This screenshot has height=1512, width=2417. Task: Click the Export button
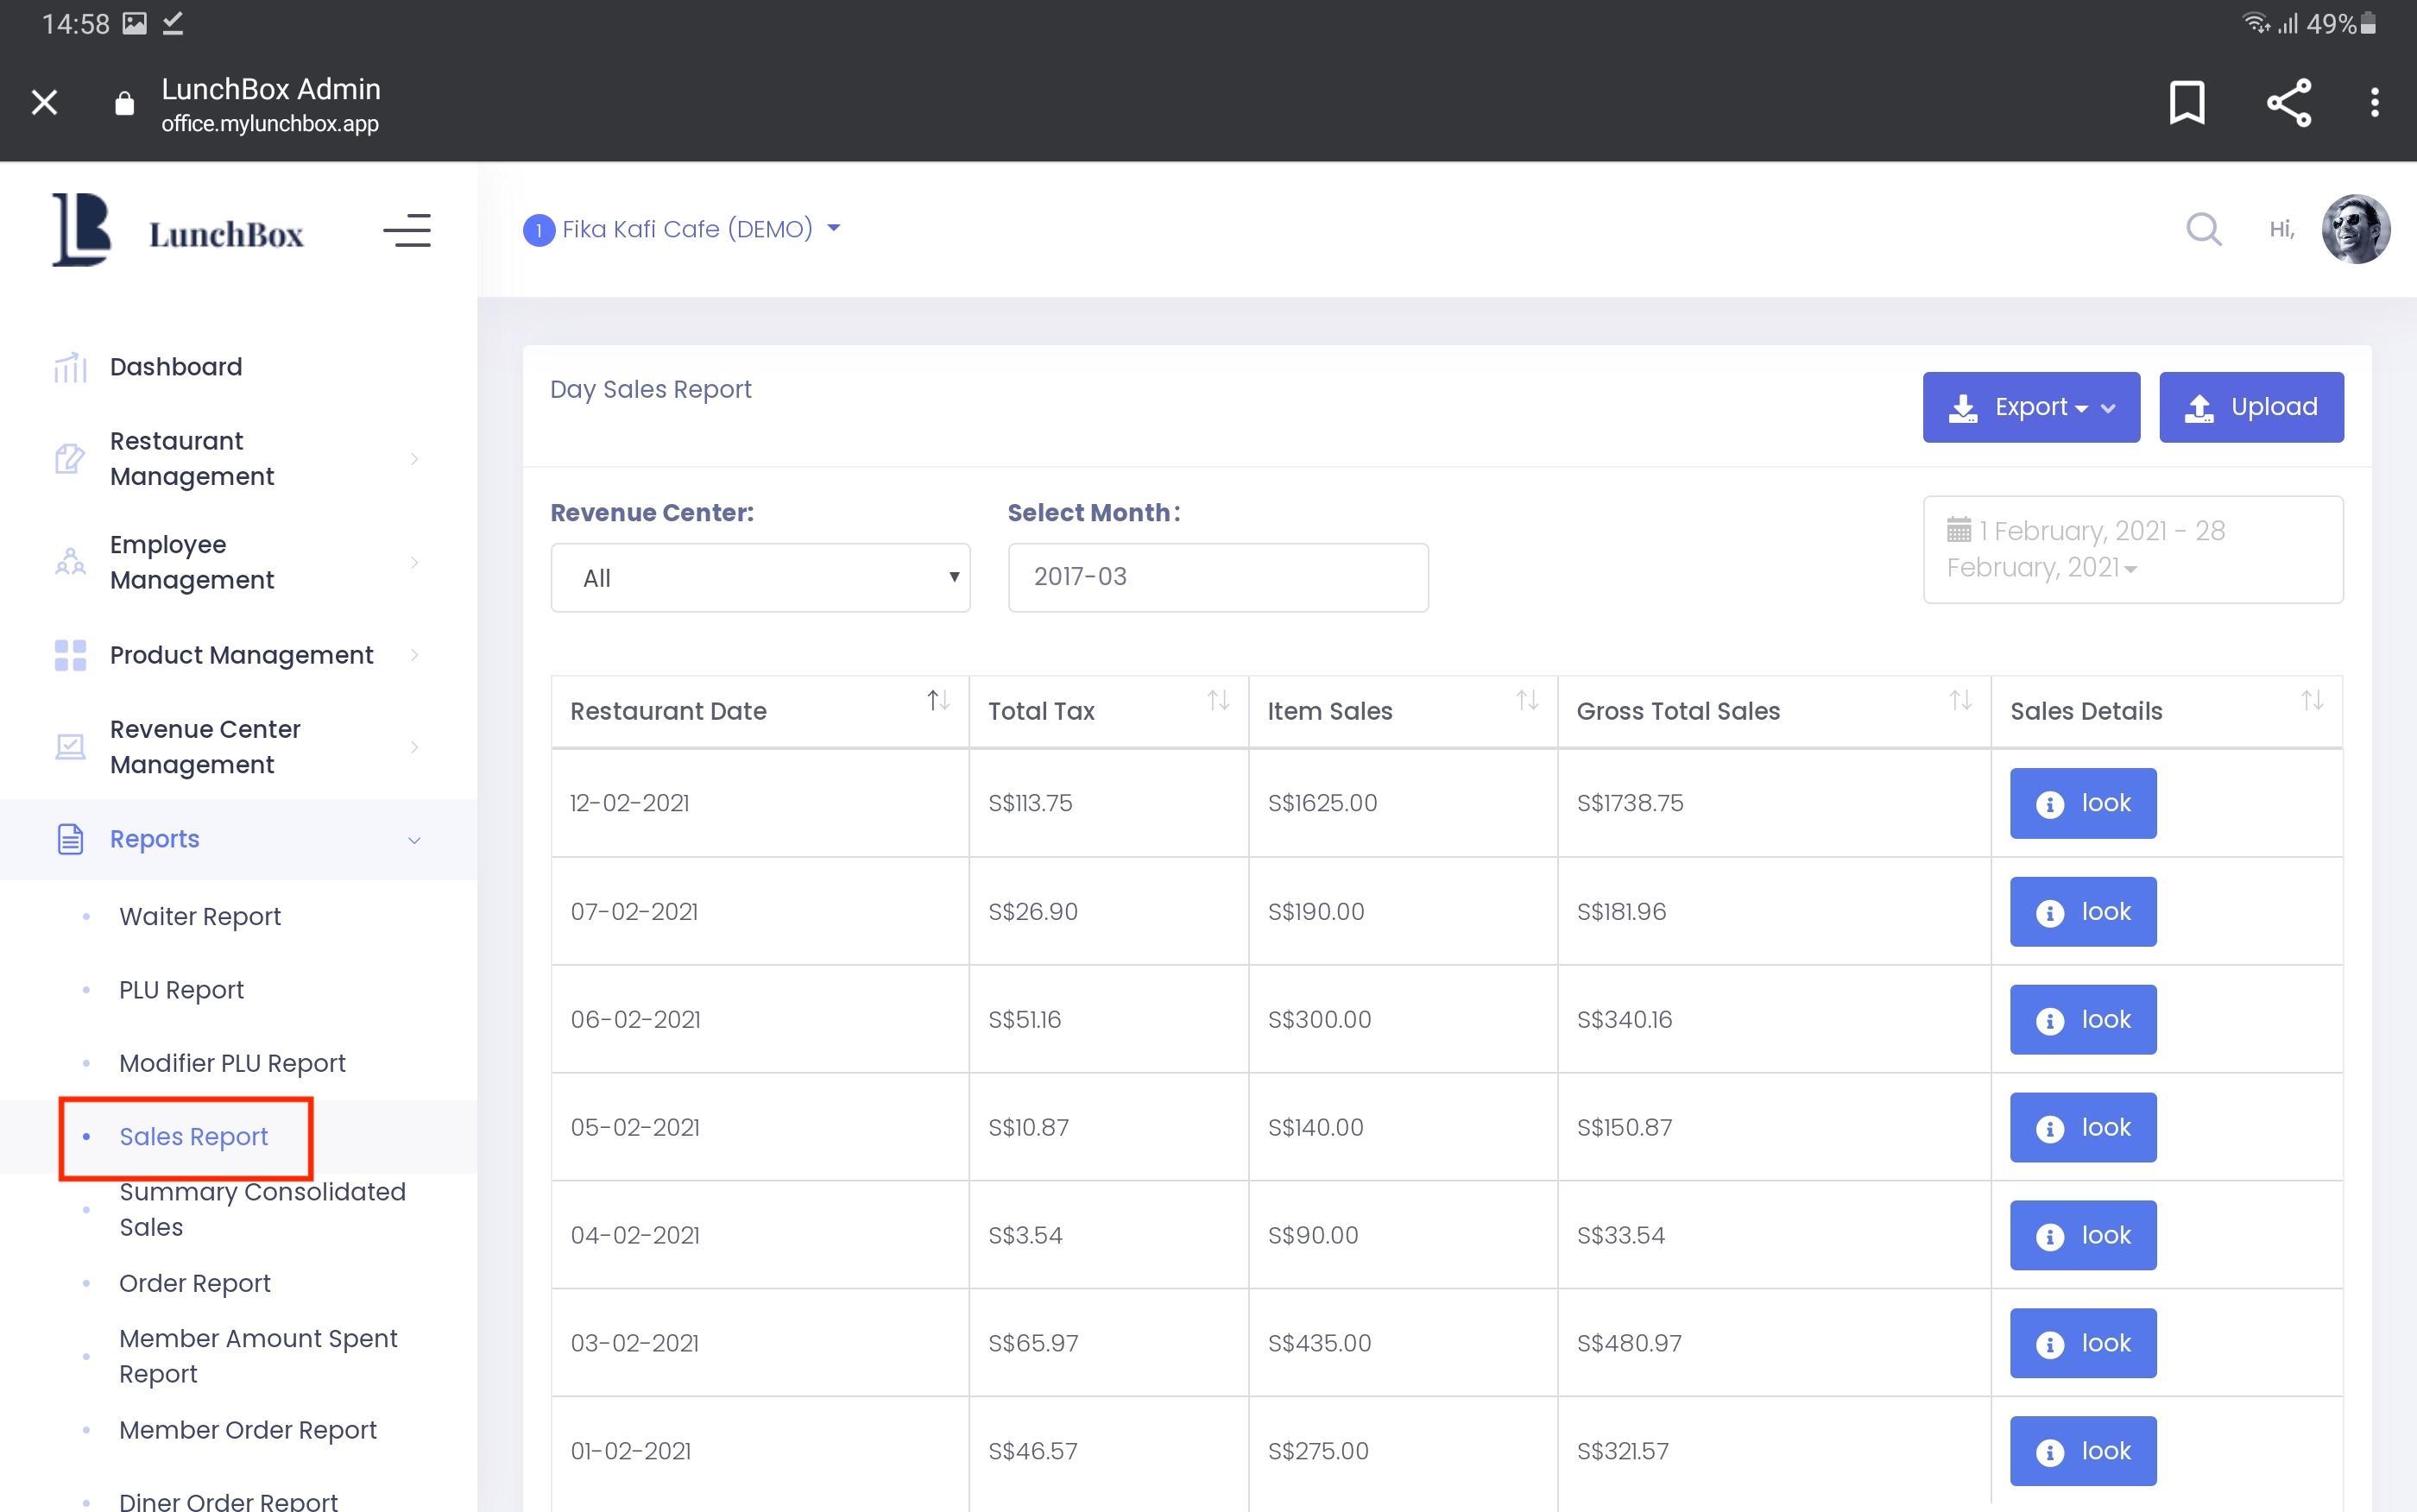(2030, 407)
